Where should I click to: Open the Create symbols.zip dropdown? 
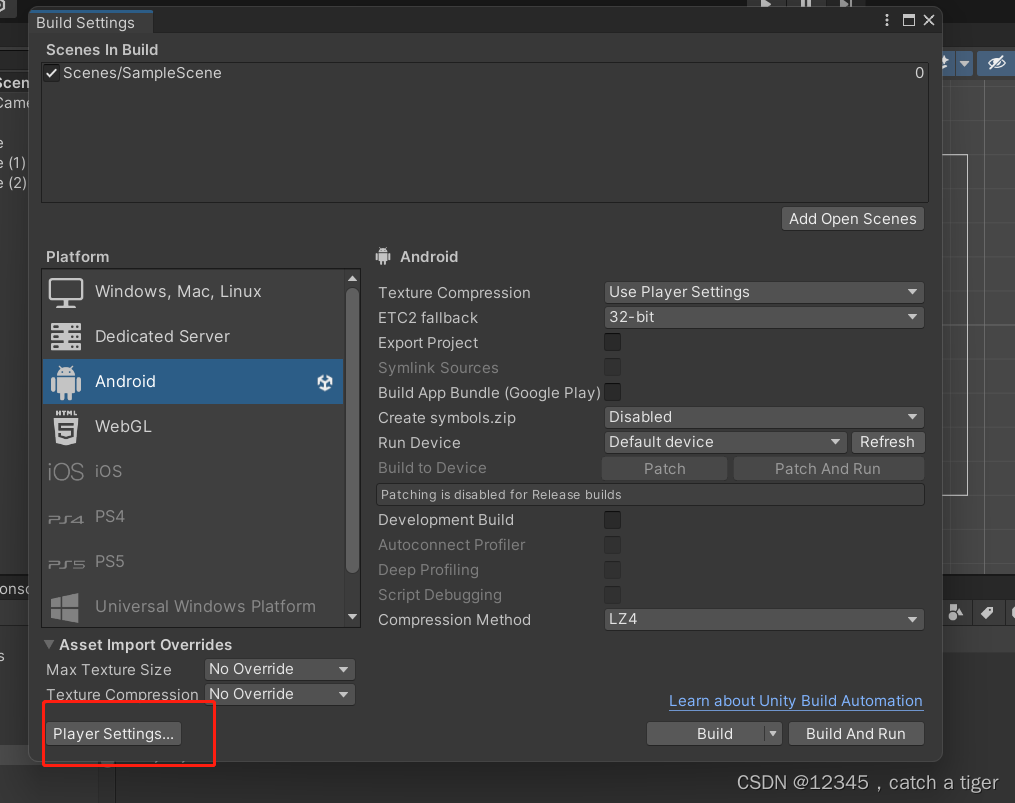pyautogui.click(x=764, y=417)
